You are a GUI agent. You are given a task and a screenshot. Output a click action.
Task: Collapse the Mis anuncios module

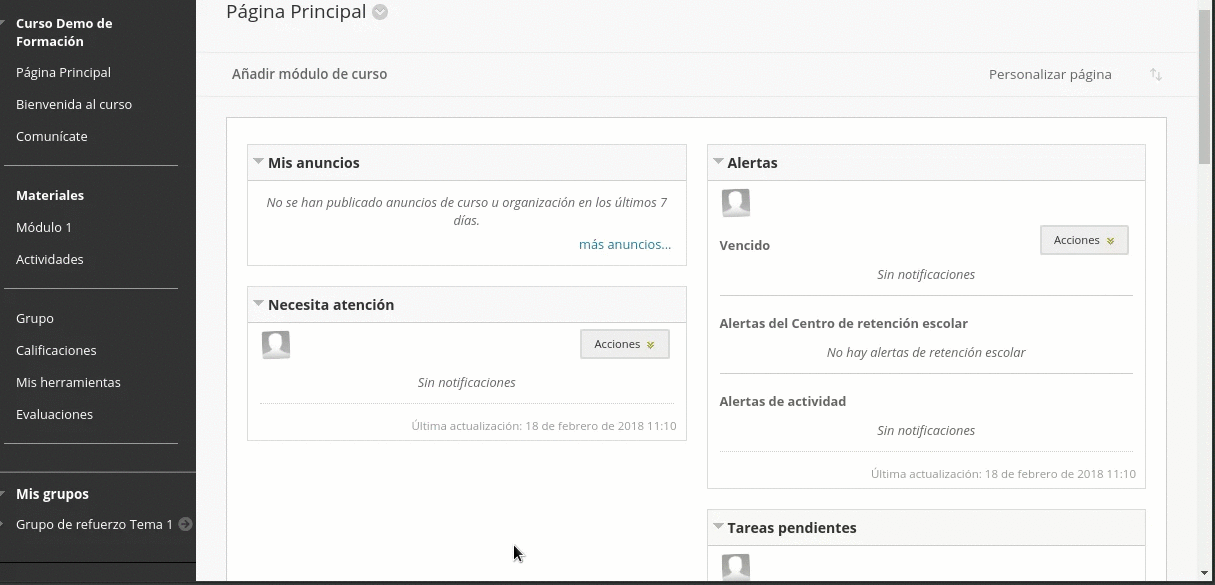point(258,162)
